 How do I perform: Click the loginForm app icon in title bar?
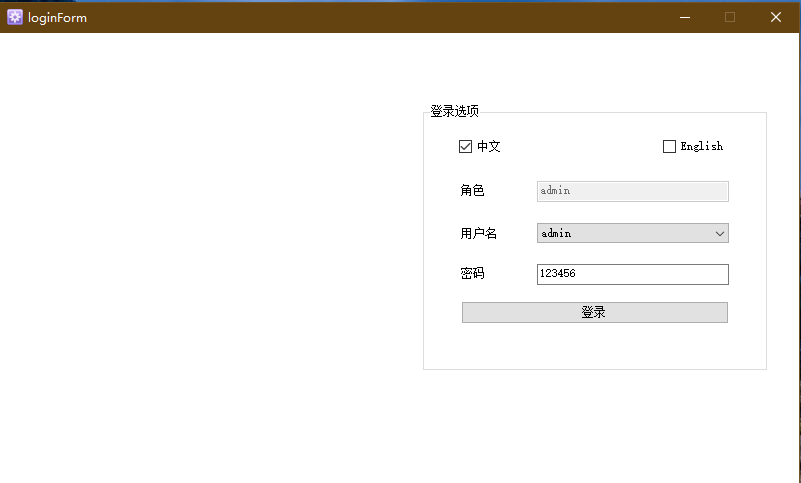pos(15,17)
